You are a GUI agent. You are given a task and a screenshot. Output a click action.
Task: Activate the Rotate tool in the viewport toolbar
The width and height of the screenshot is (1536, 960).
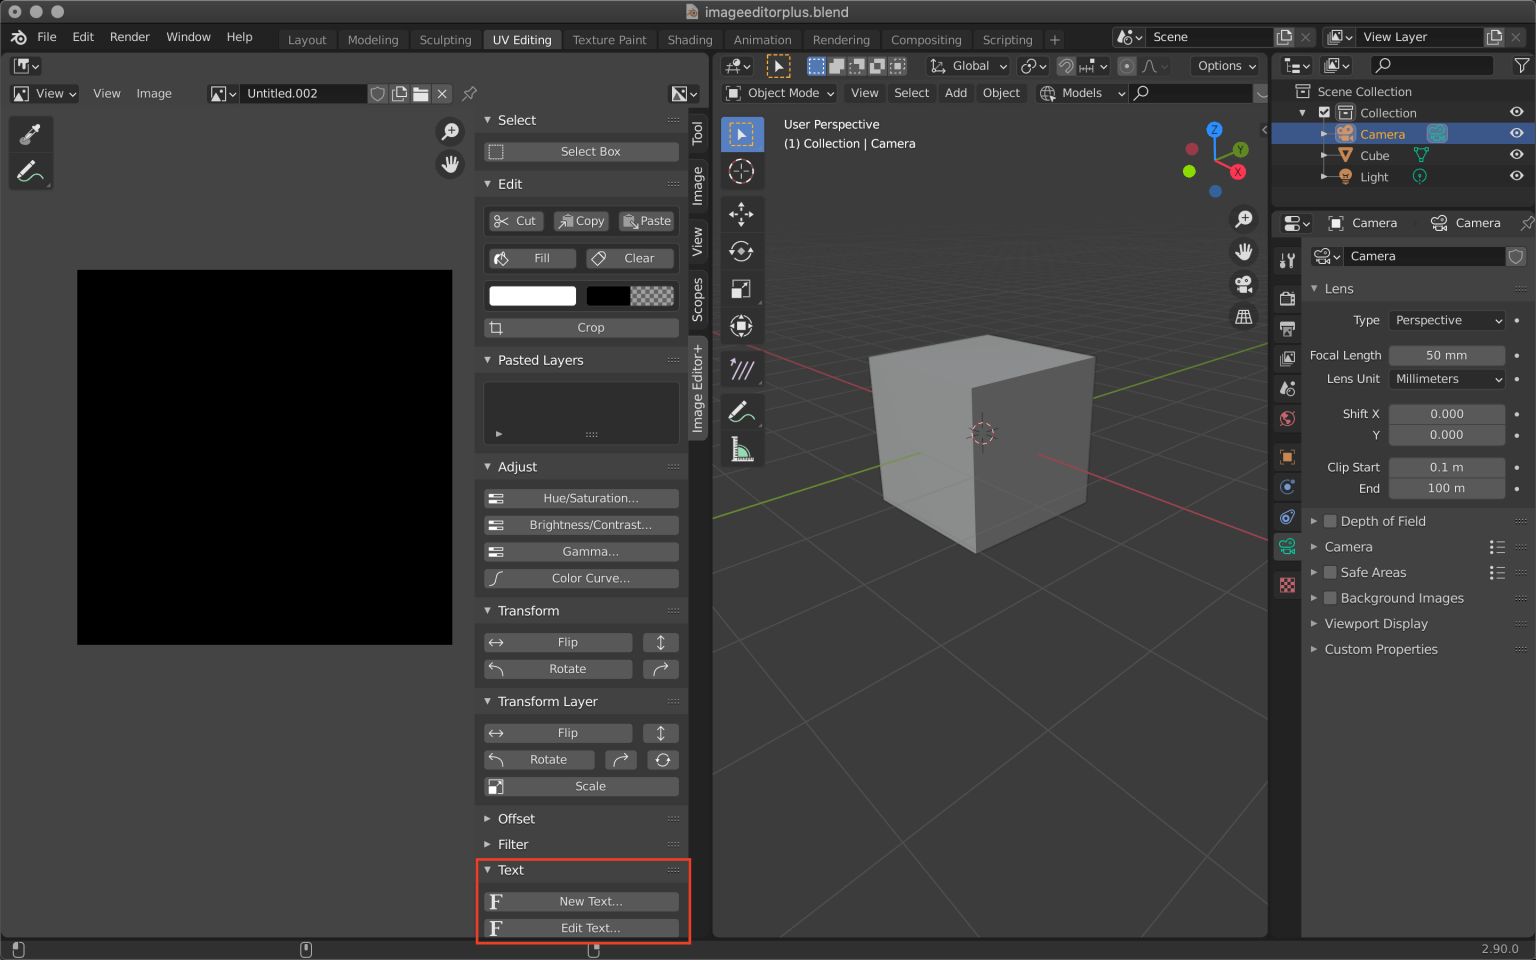point(742,251)
